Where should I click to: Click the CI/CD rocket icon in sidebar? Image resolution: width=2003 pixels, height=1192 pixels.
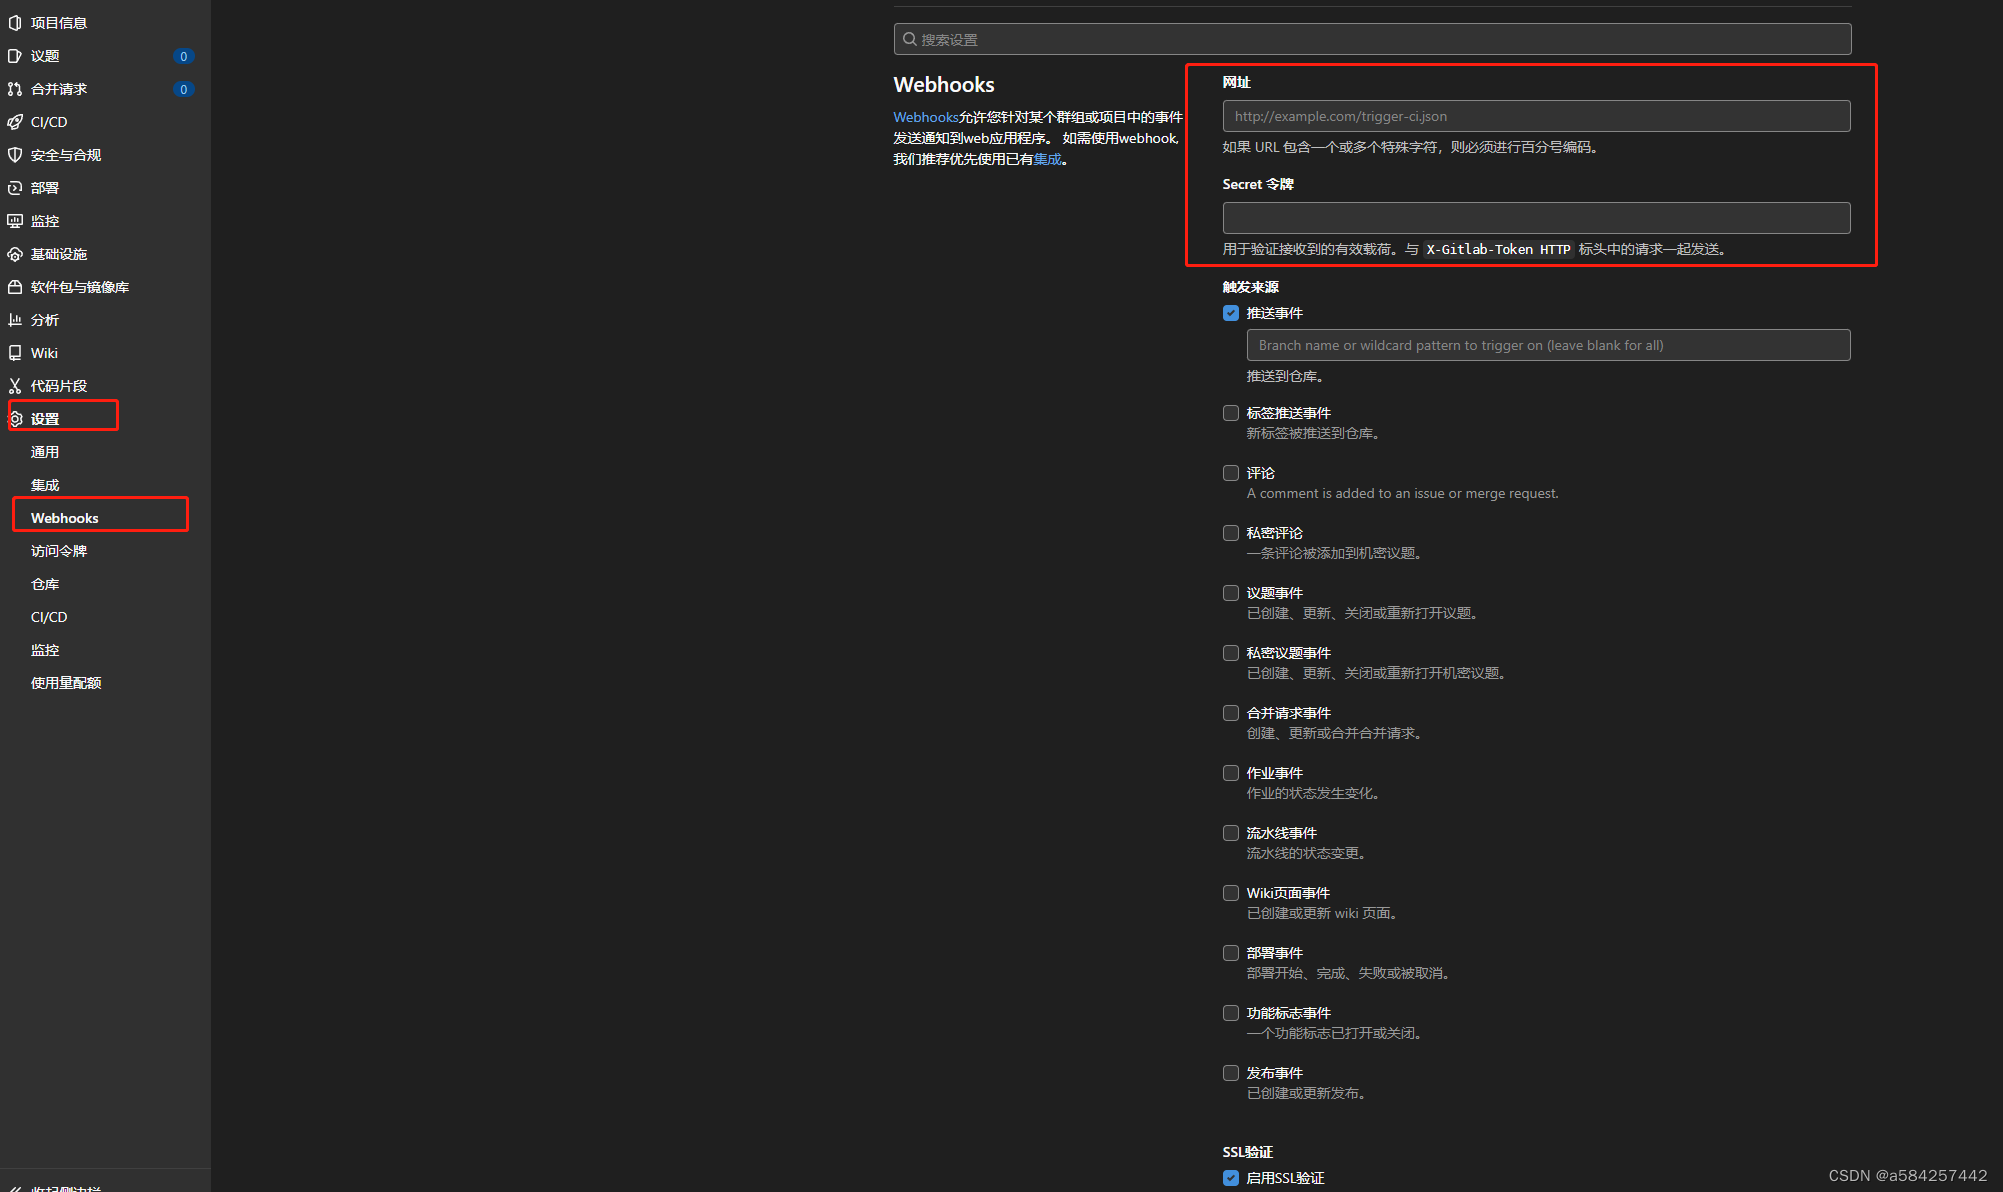tap(15, 122)
